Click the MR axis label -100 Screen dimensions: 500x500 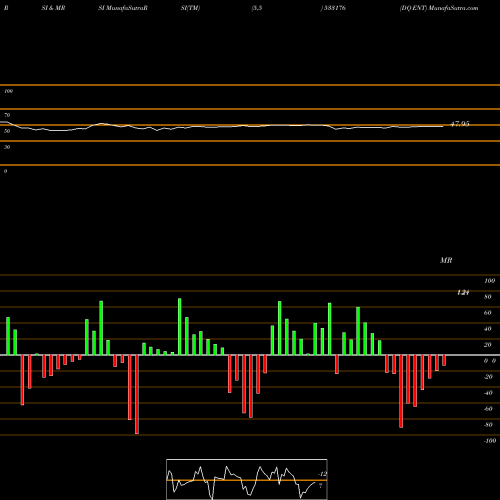pos(490,441)
